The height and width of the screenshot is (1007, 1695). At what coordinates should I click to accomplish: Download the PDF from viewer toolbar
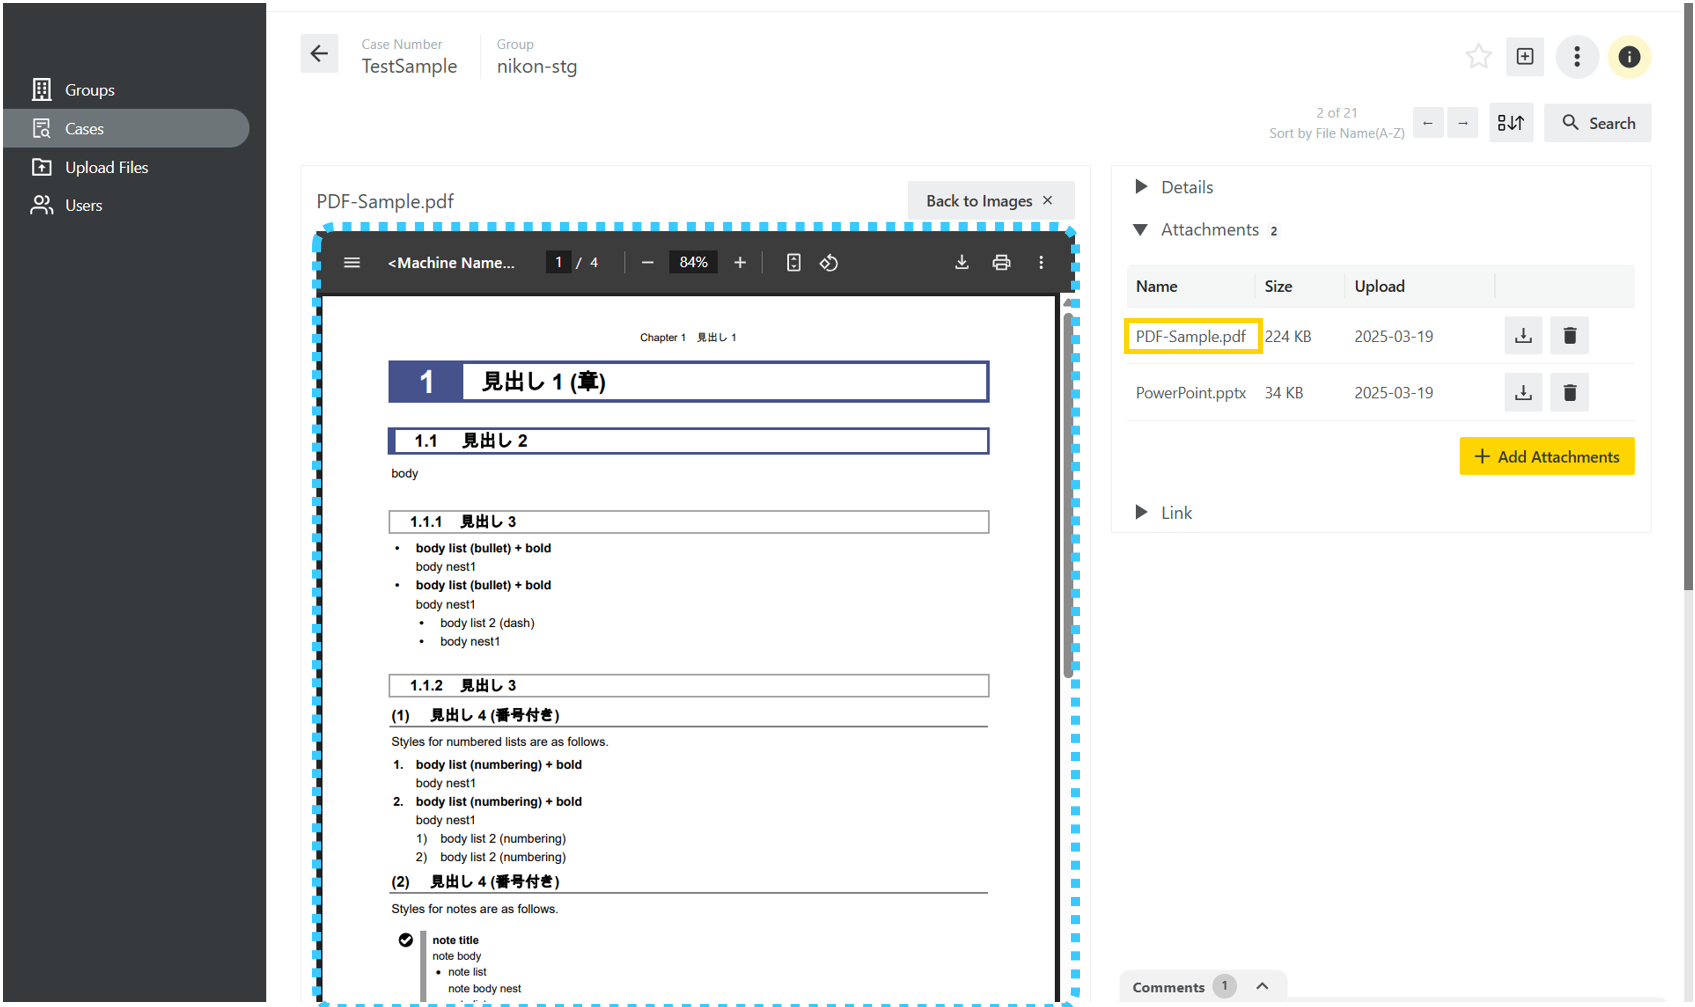(x=961, y=262)
